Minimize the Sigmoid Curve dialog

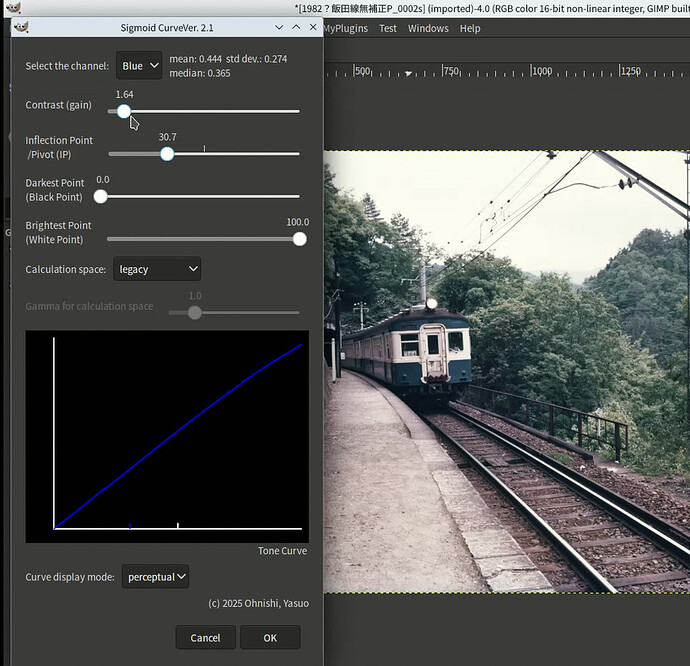278,27
